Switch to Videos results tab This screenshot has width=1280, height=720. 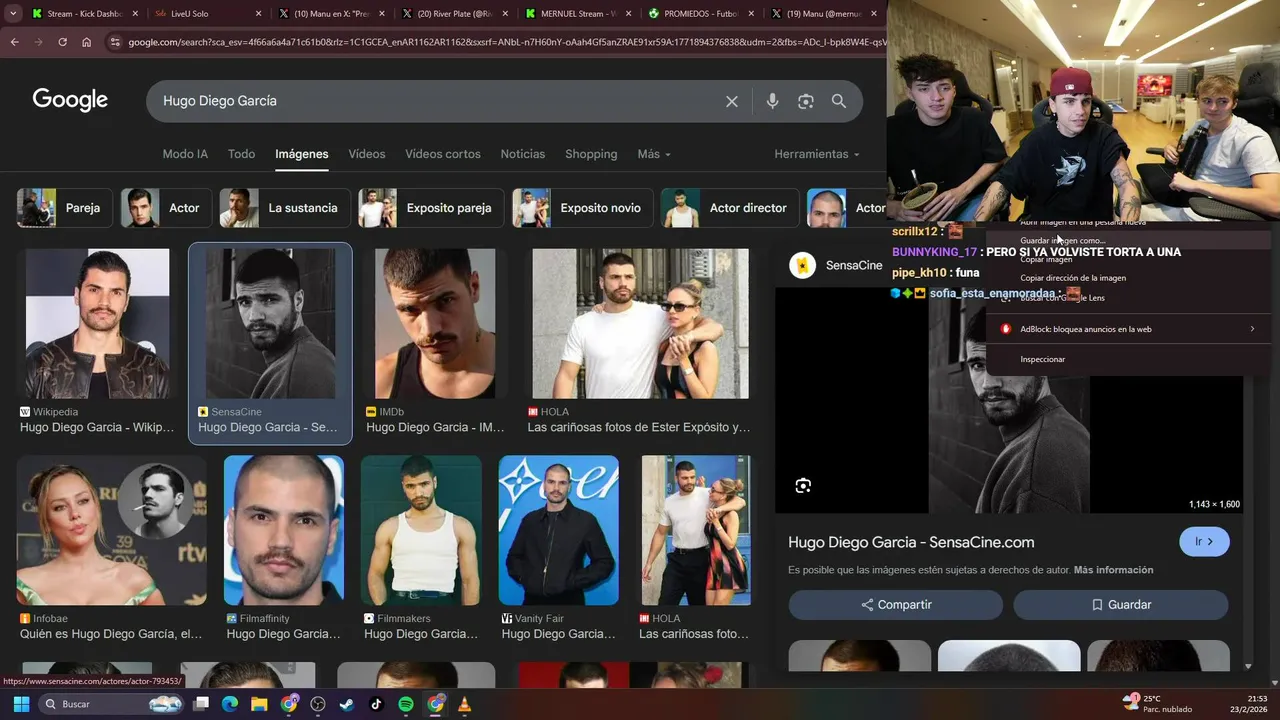click(x=367, y=154)
